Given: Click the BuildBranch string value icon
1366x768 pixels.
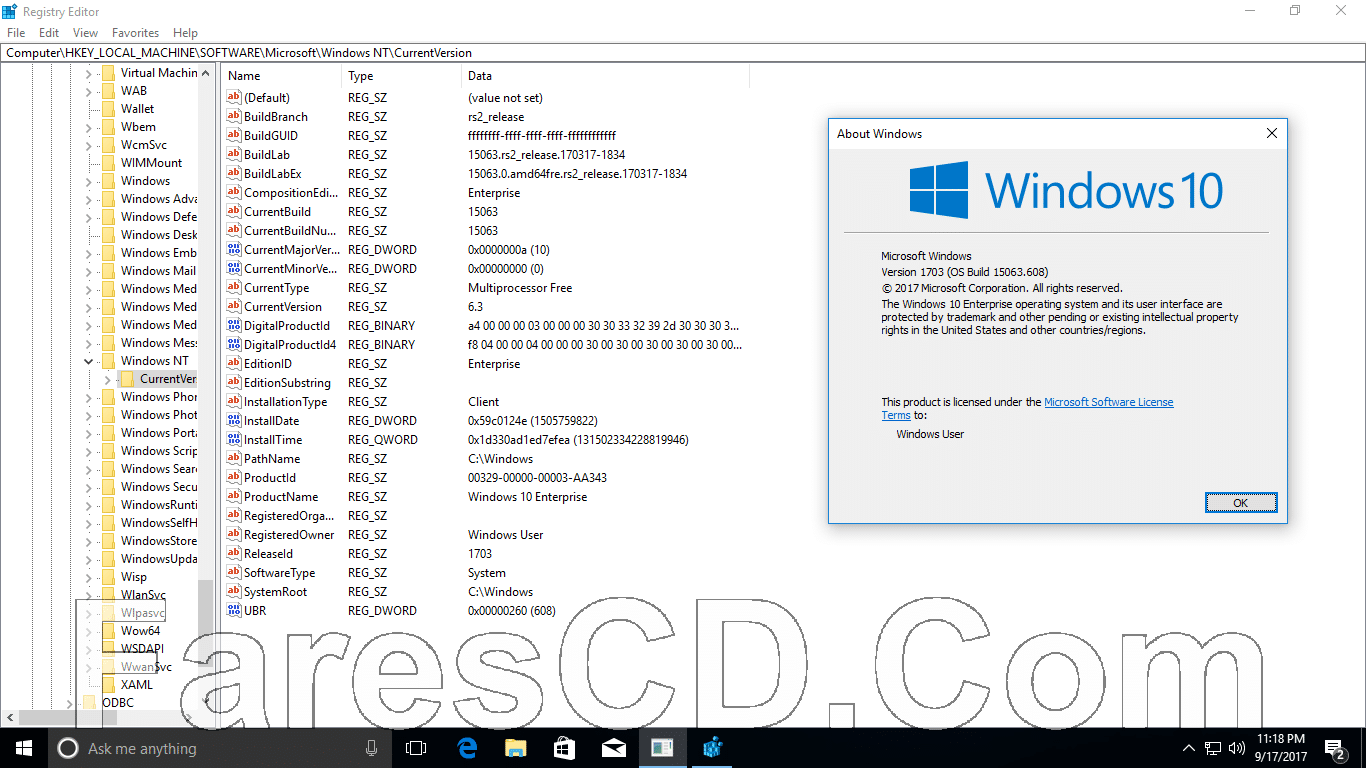Looking at the screenshot, I should tap(235, 117).
